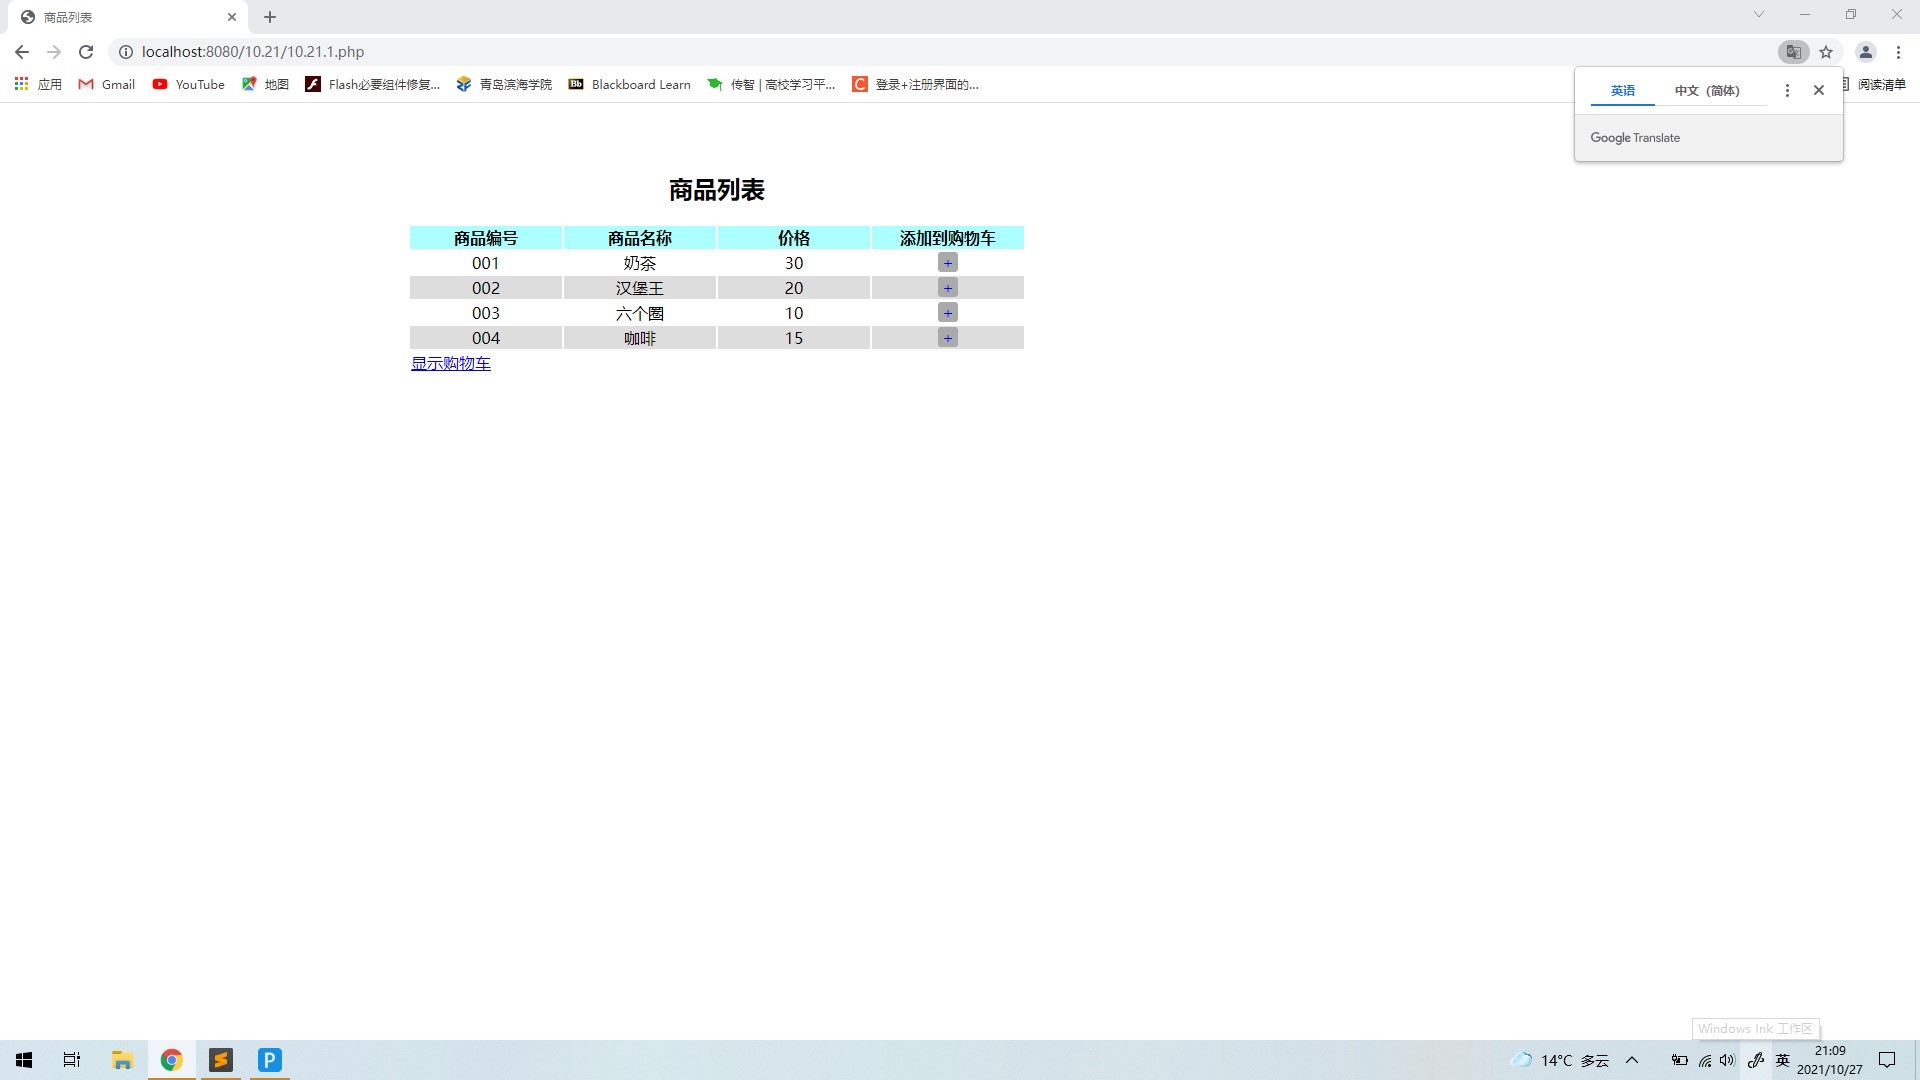The width and height of the screenshot is (1920, 1080).
Task: Open the Chrome profile avatar icon
Action: [1865, 52]
